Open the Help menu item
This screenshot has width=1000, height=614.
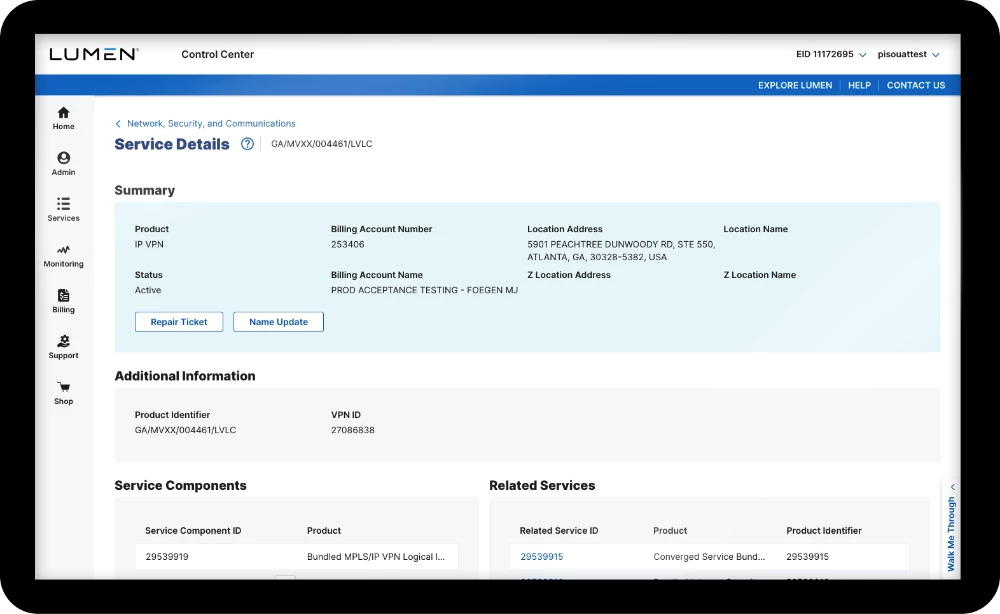859,85
